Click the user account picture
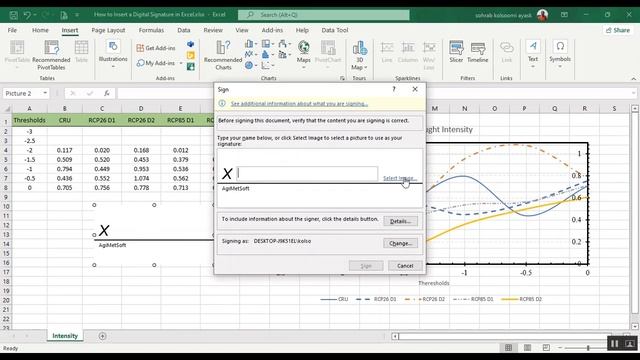The height and width of the screenshot is (360, 640). (542, 15)
